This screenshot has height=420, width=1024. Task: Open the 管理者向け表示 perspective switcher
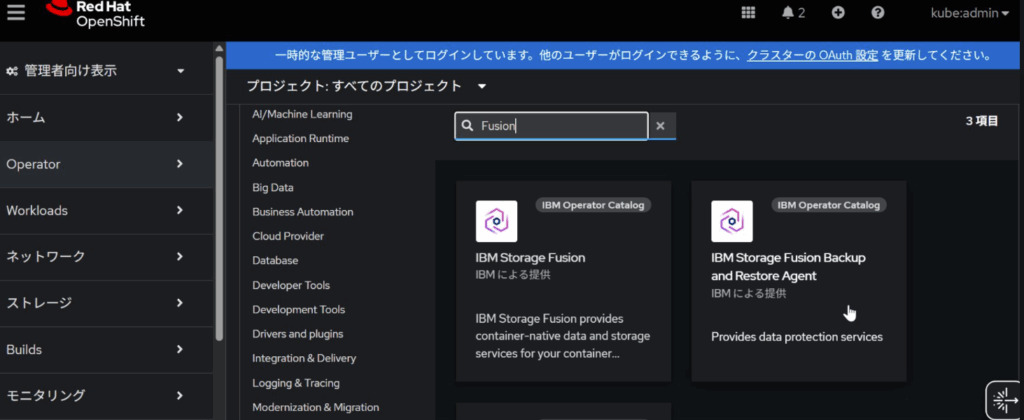pos(97,71)
